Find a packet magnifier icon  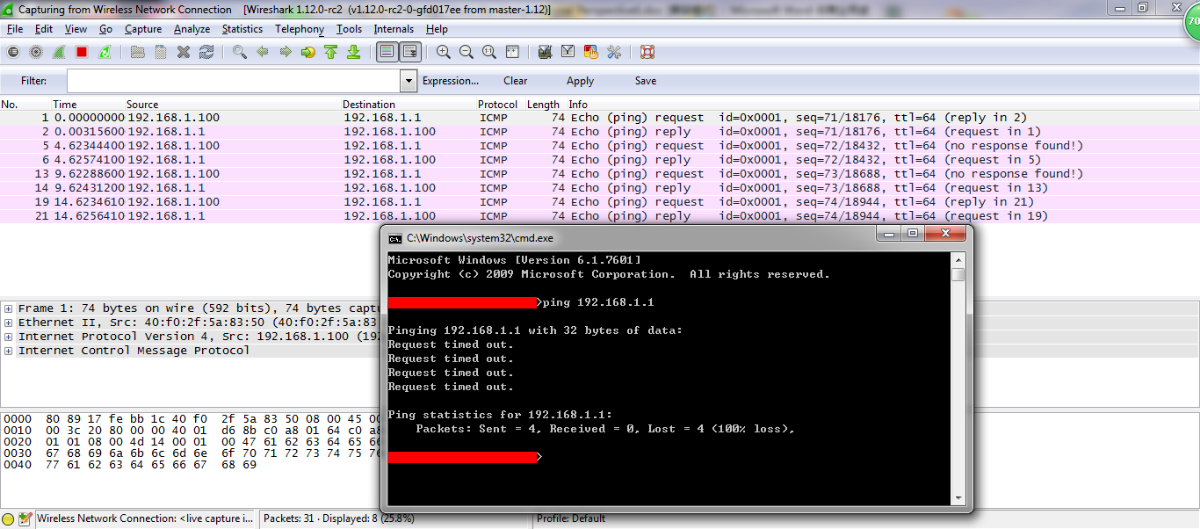240,51
